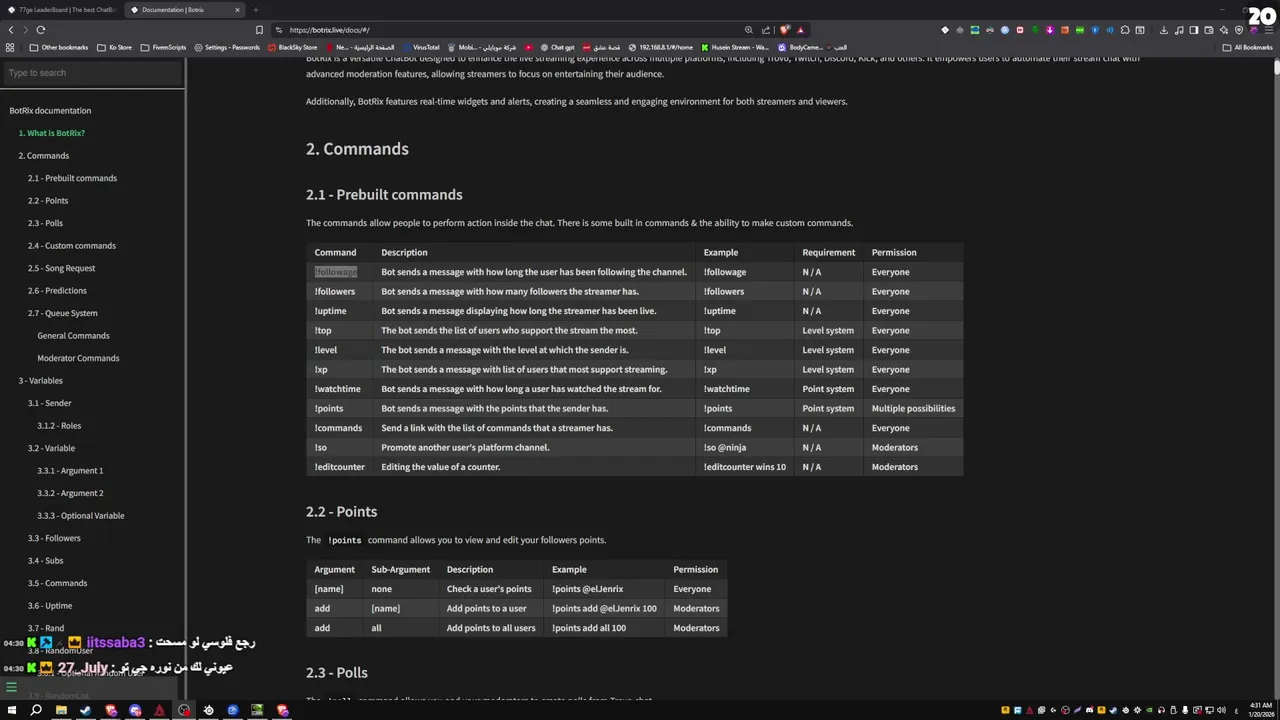Open Brave Shields lion icon
The height and width of the screenshot is (720, 1280).
785,30
